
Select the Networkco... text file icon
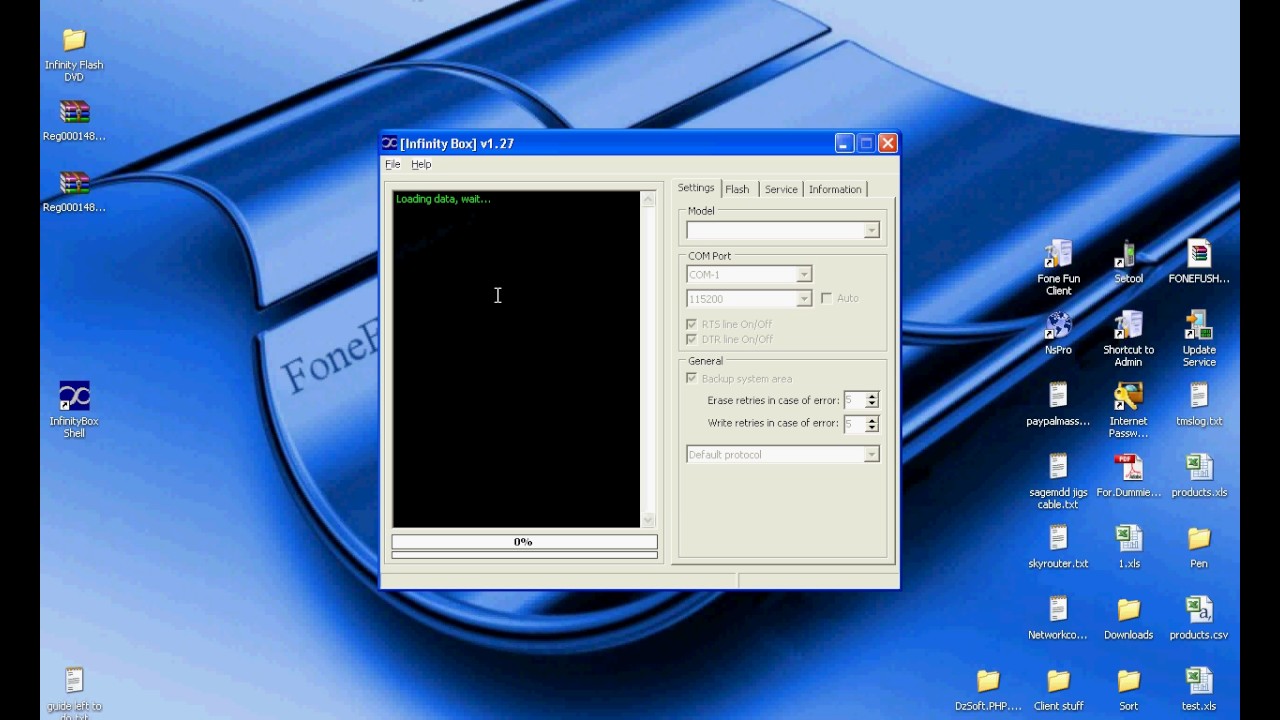click(x=1058, y=610)
